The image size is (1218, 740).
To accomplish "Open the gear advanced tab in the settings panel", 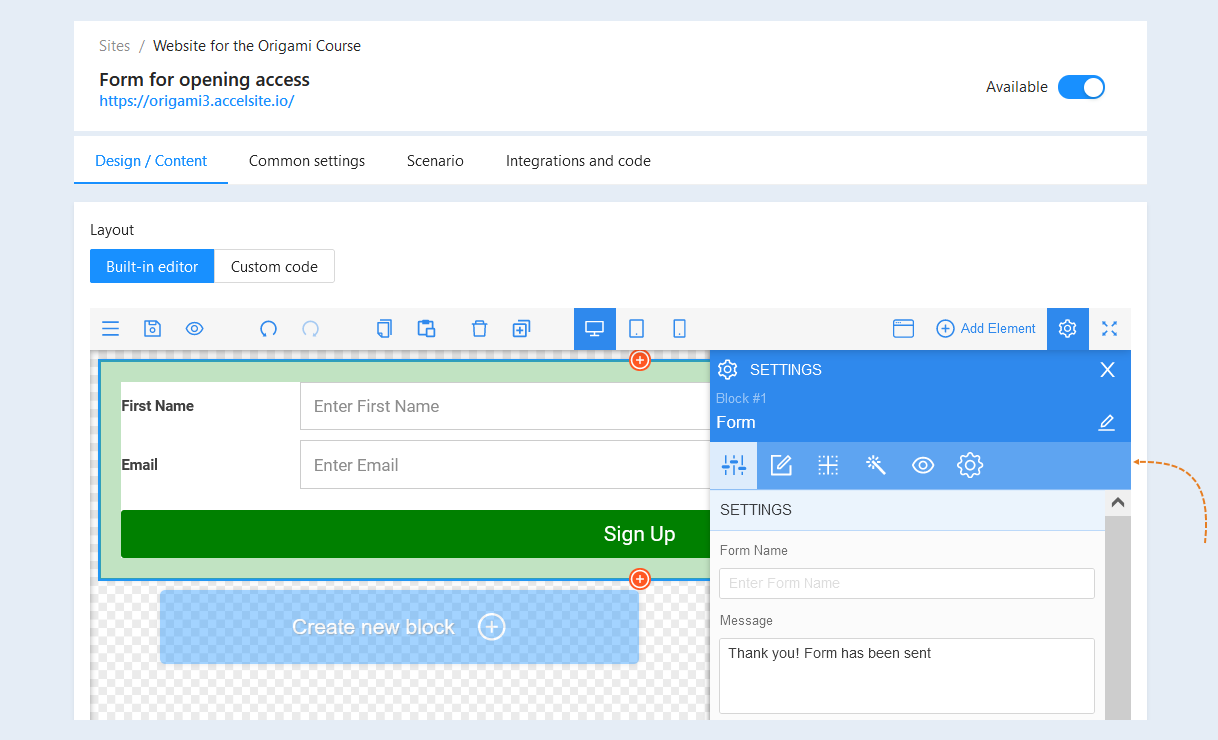I will [x=970, y=465].
